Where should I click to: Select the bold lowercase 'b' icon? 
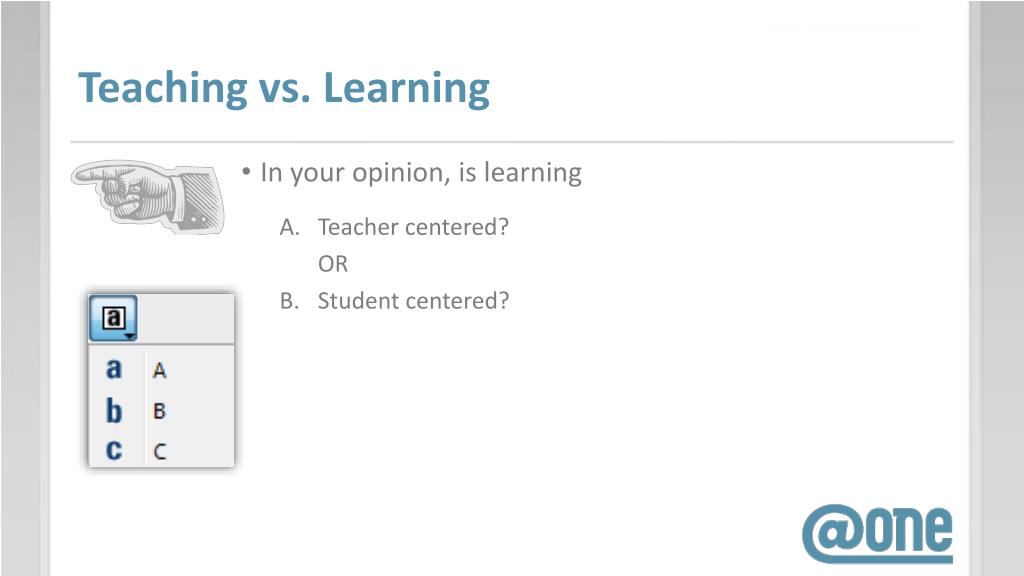(x=114, y=411)
